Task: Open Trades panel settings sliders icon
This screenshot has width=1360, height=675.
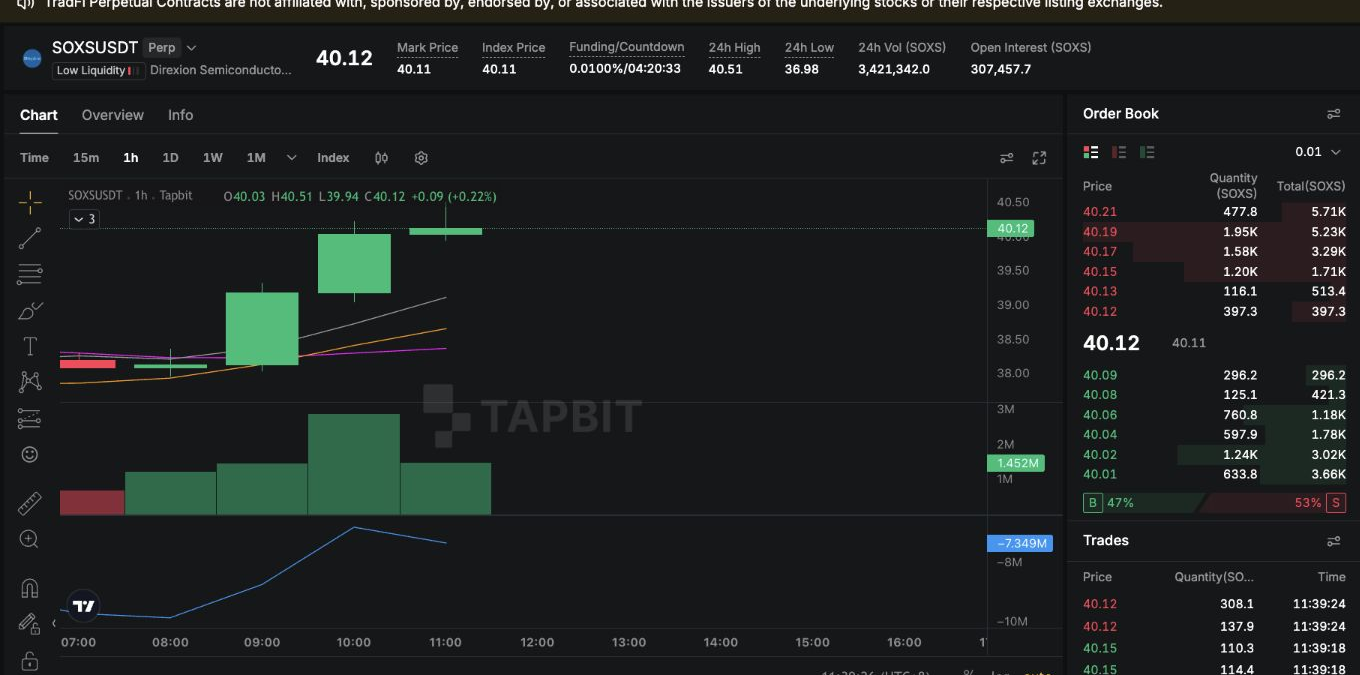Action: click(x=1333, y=541)
